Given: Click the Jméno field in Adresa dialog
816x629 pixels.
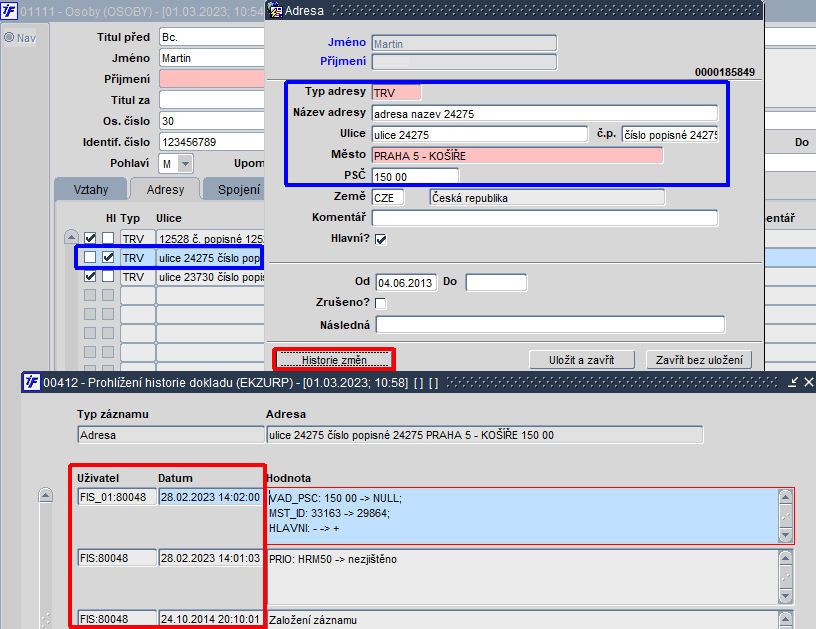Looking at the screenshot, I should [464, 43].
